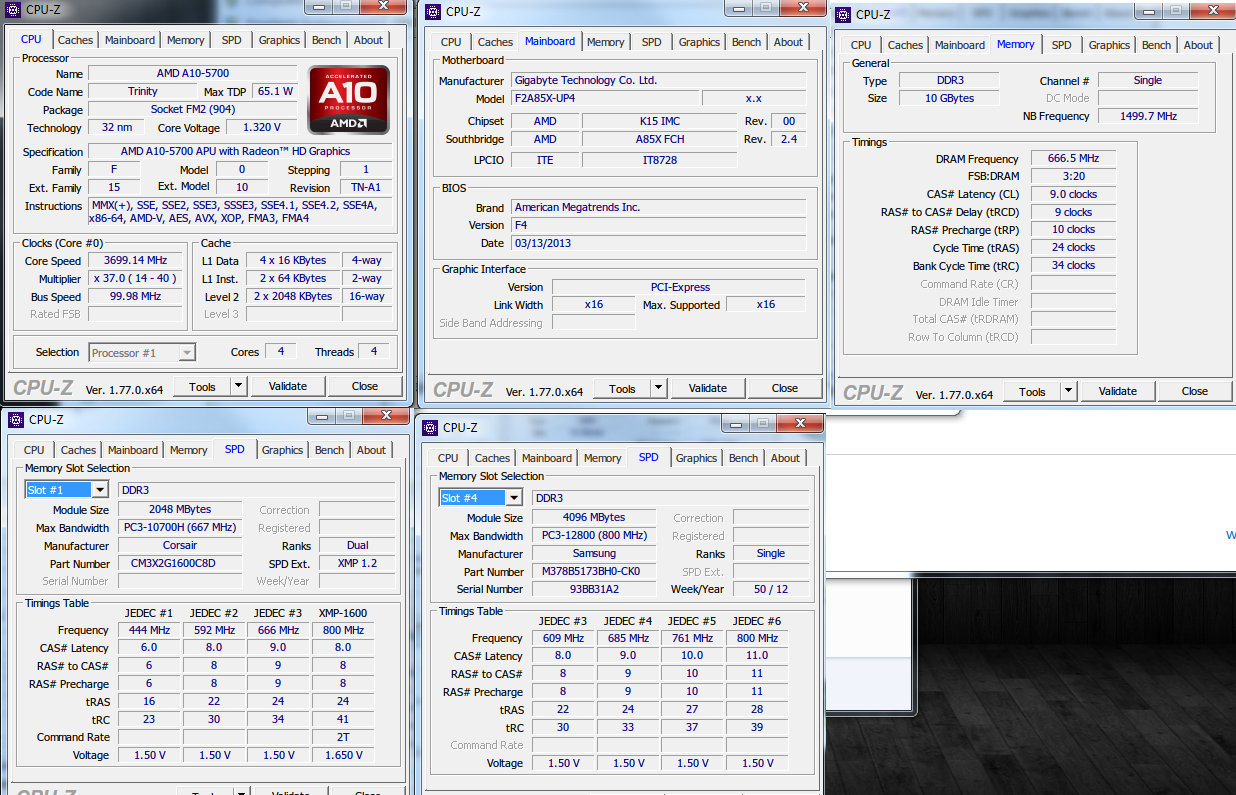Screen dimensions: 1236x795
Task: Click the Gigabyte Technology manufacturer field
Action: click(656, 80)
